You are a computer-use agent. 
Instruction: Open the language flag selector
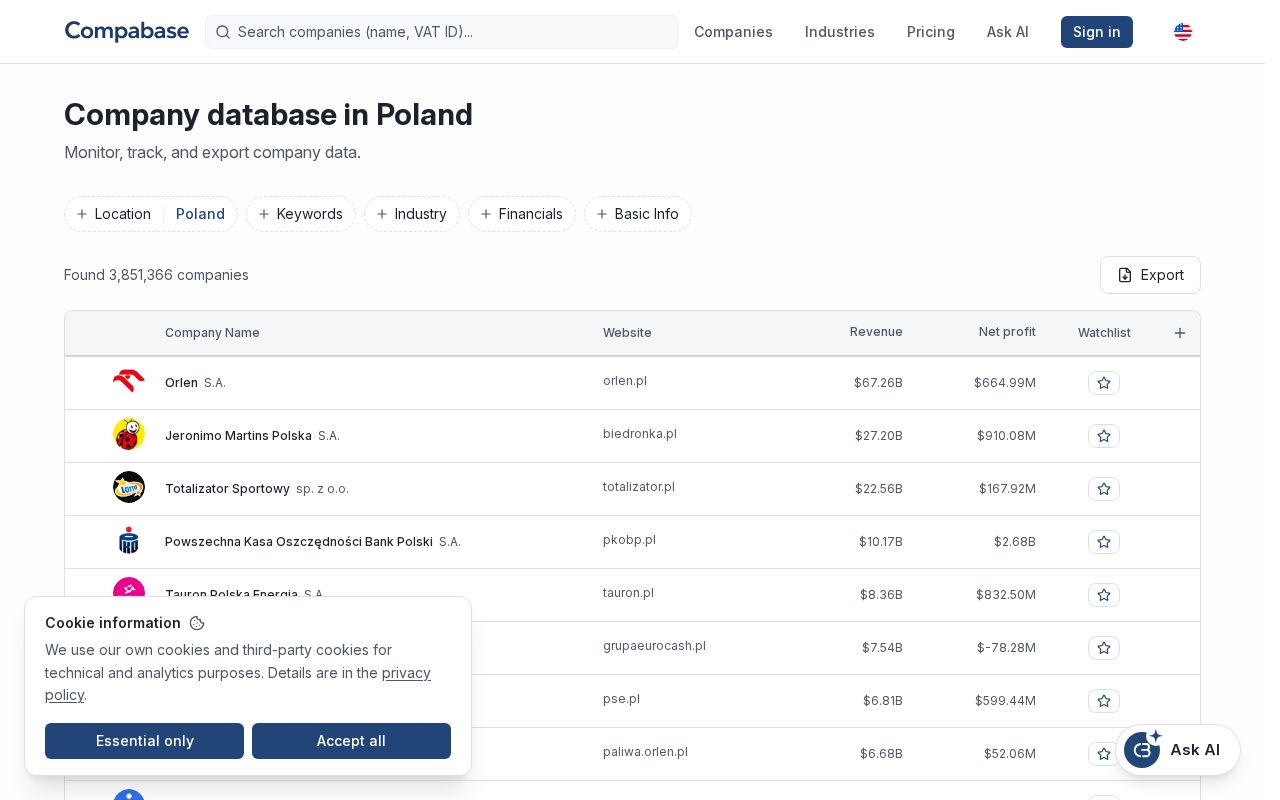pos(1183,32)
